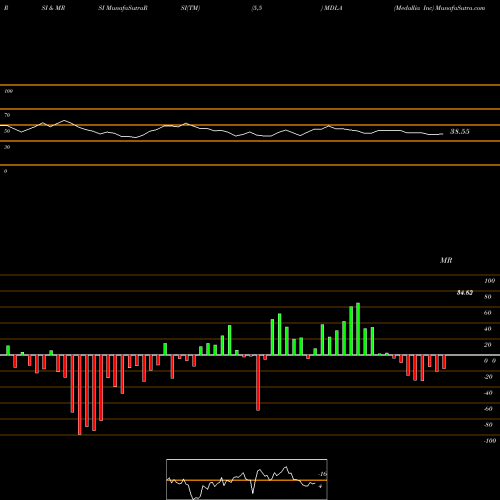500x500 pixels.
Task: Click the MR axis label -100
Action: (490, 441)
